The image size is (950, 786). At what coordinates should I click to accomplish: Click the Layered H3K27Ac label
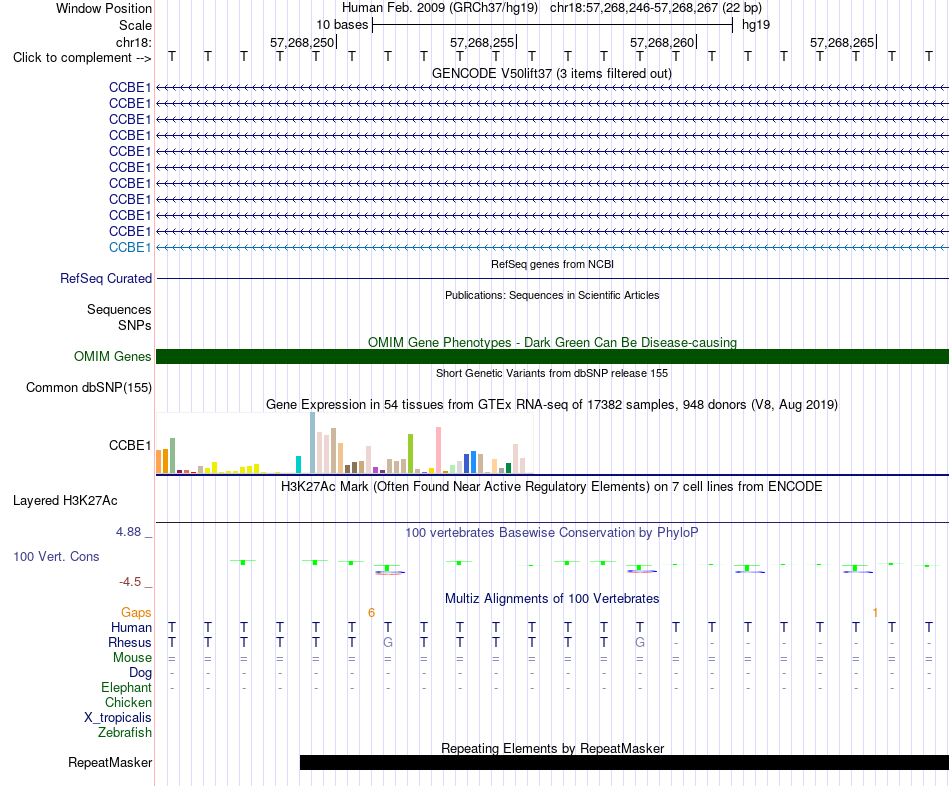pyautogui.click(x=65, y=501)
